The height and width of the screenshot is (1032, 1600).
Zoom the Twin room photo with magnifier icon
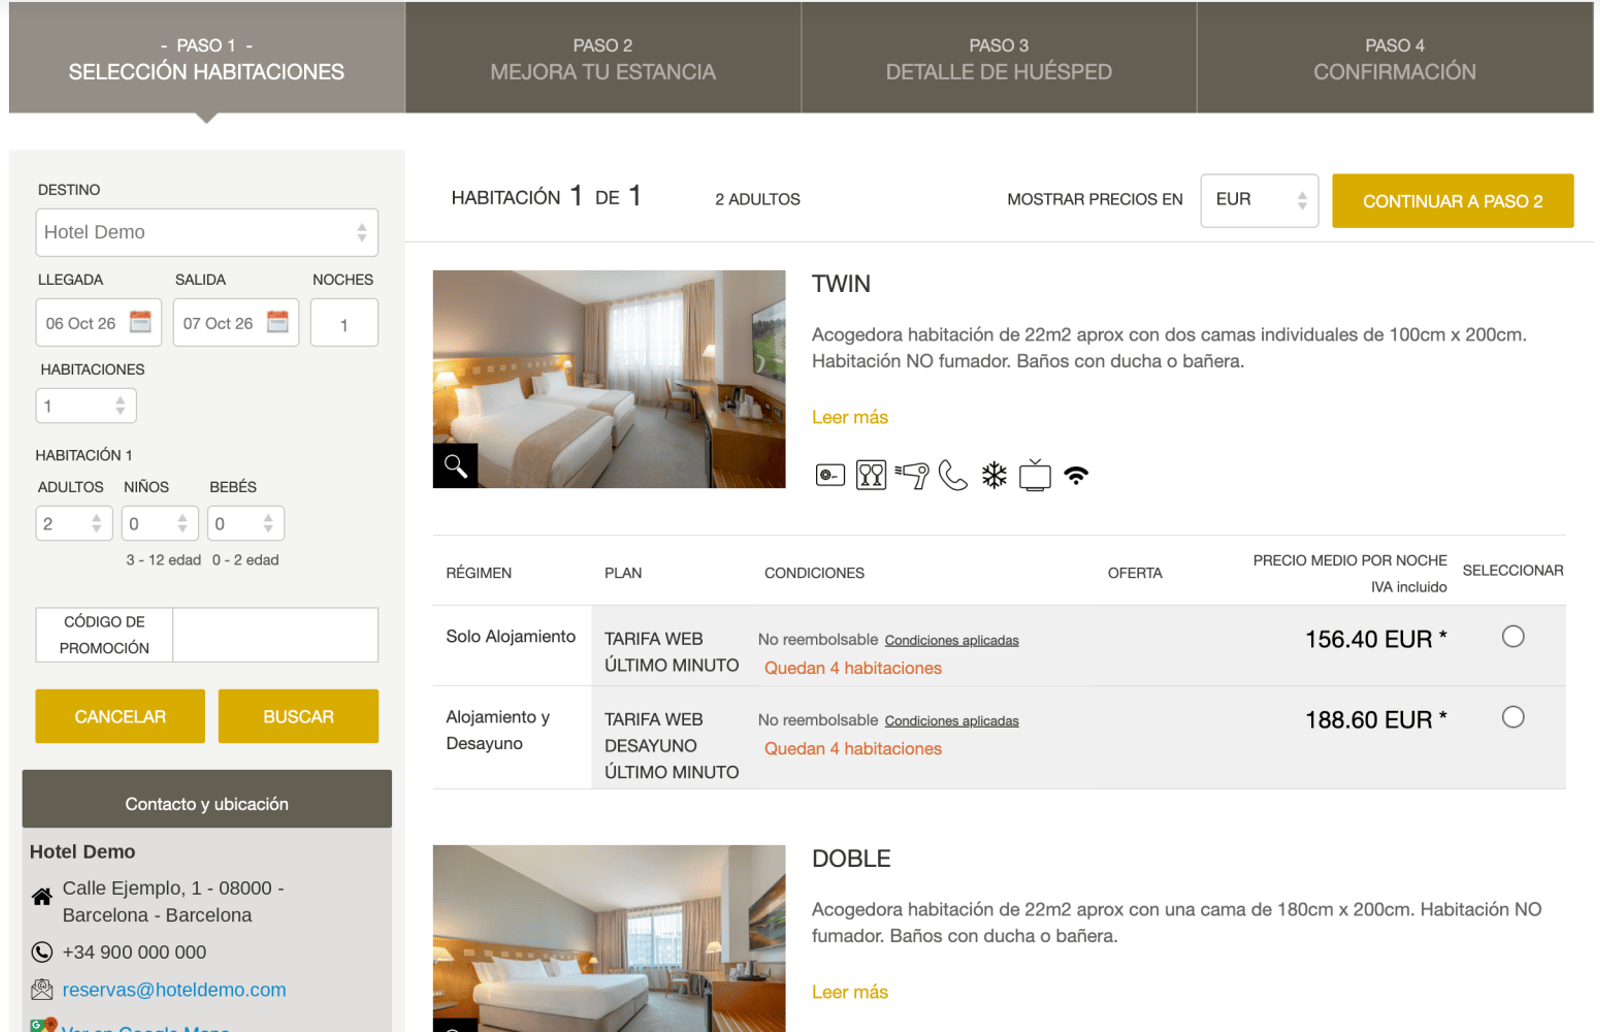(455, 465)
